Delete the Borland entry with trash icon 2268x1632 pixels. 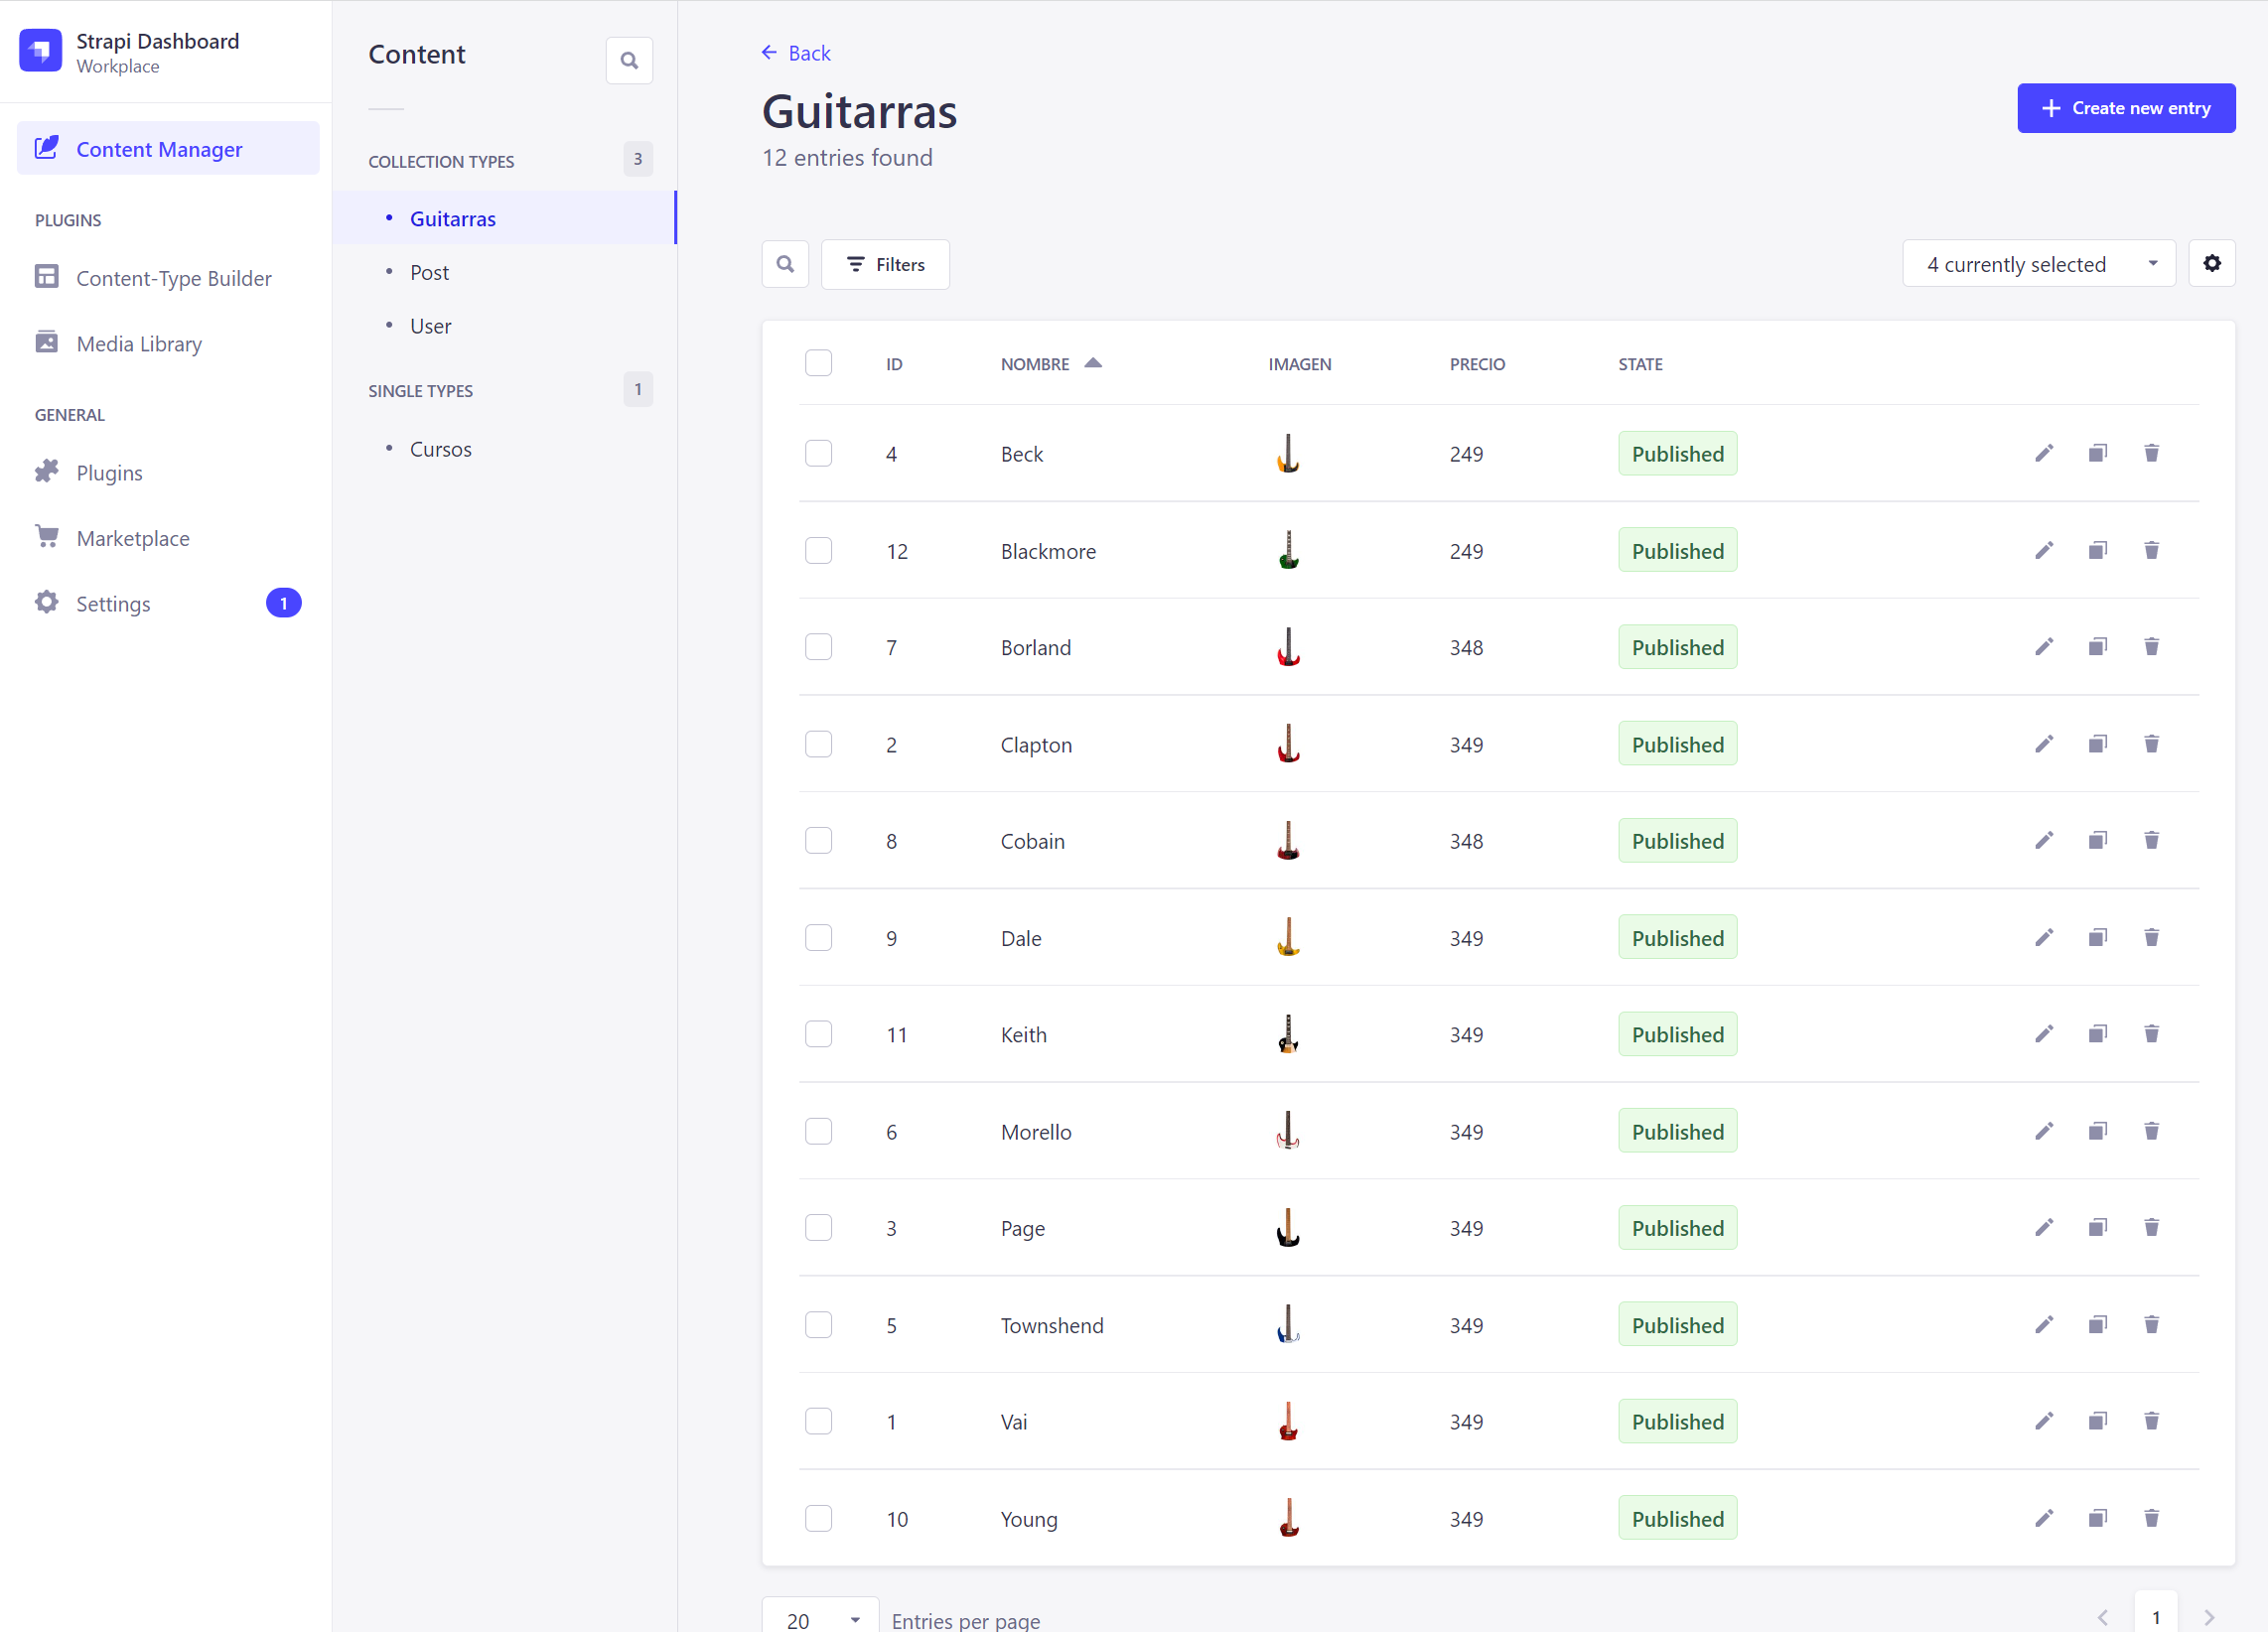tap(2151, 647)
